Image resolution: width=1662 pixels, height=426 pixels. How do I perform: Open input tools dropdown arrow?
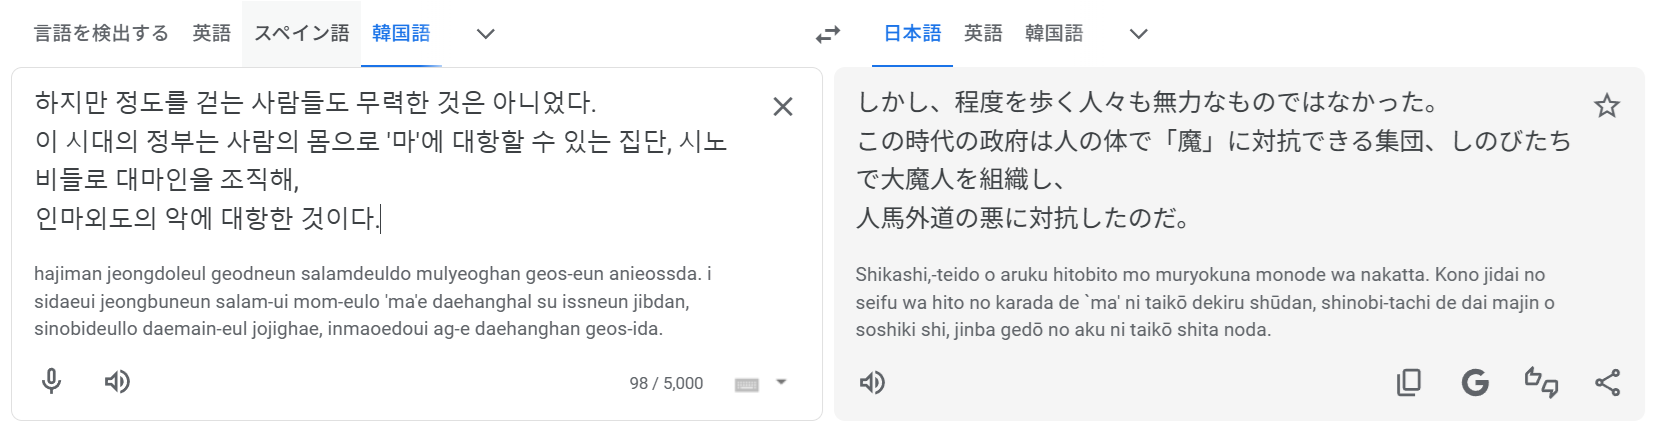tap(781, 382)
